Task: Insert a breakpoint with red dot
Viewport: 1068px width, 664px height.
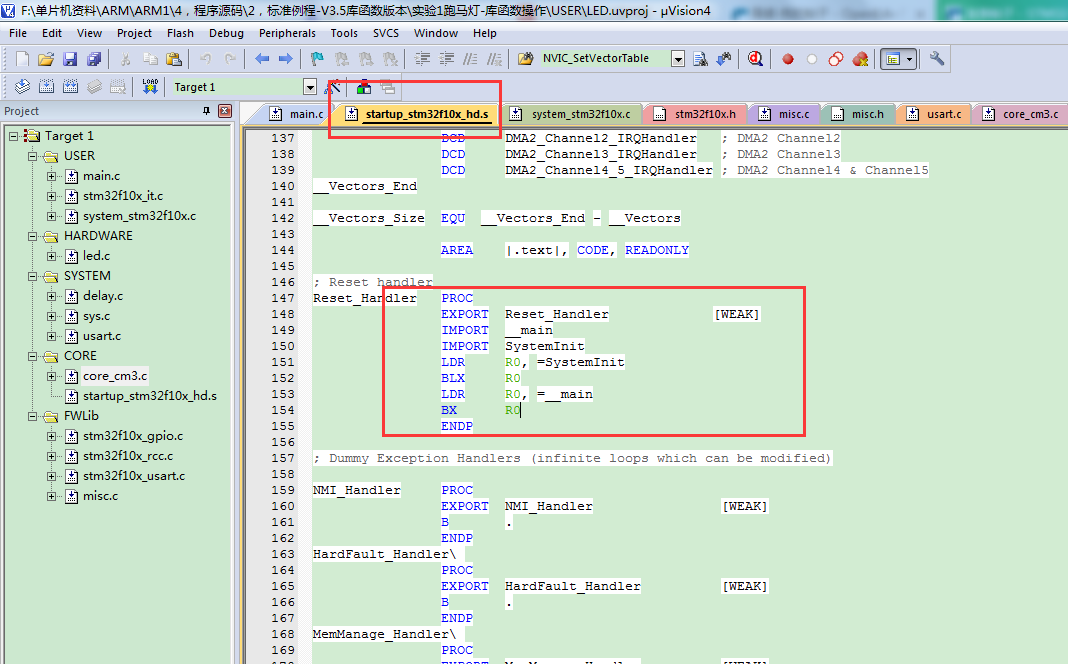Action: point(788,59)
